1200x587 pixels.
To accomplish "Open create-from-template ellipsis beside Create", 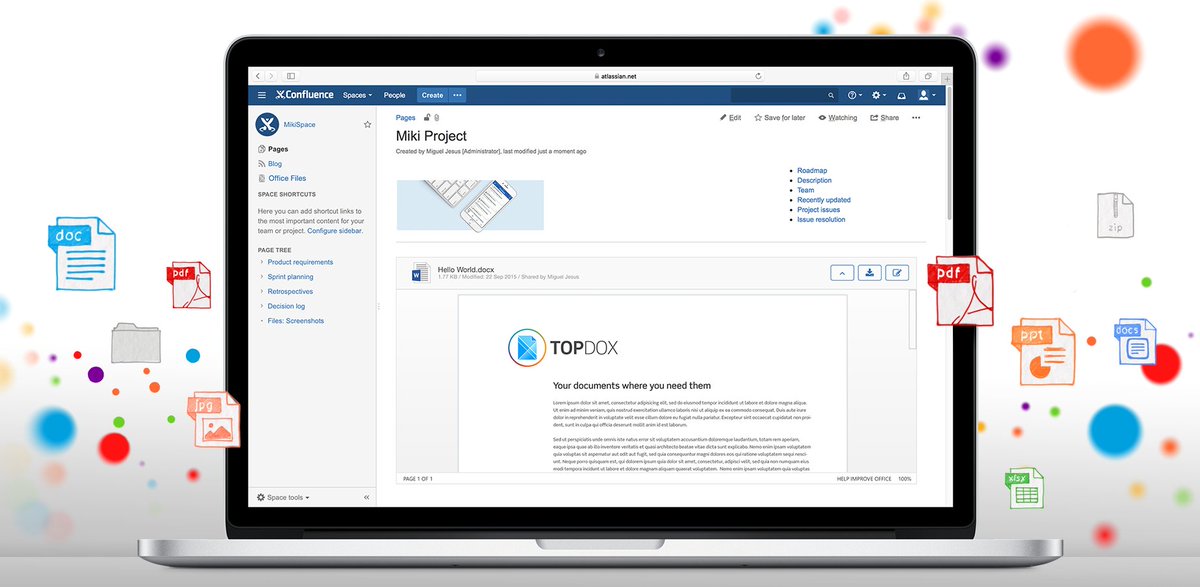I will click(x=457, y=95).
